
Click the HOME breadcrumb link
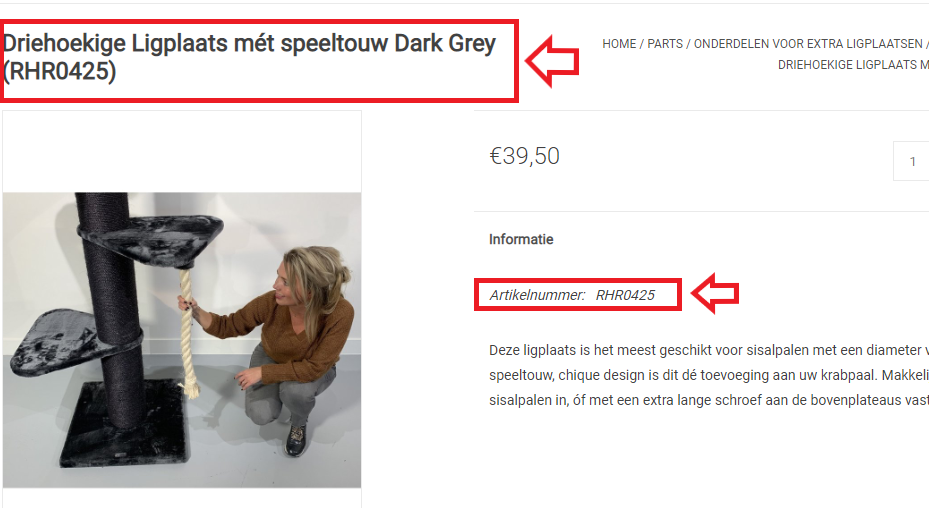pos(619,44)
